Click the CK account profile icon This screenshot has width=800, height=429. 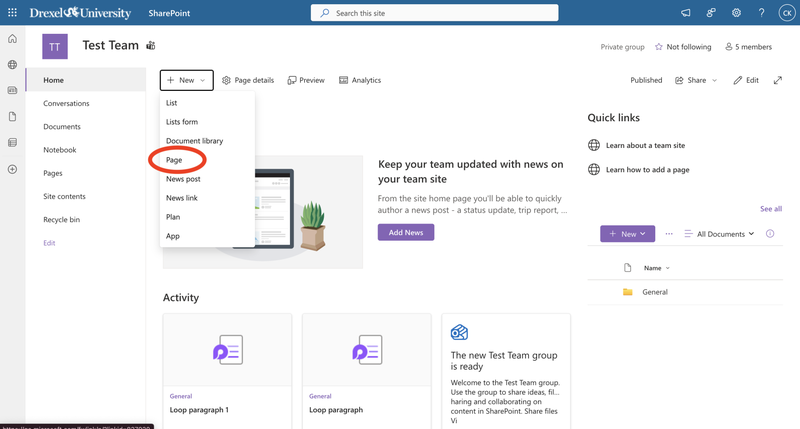point(787,13)
